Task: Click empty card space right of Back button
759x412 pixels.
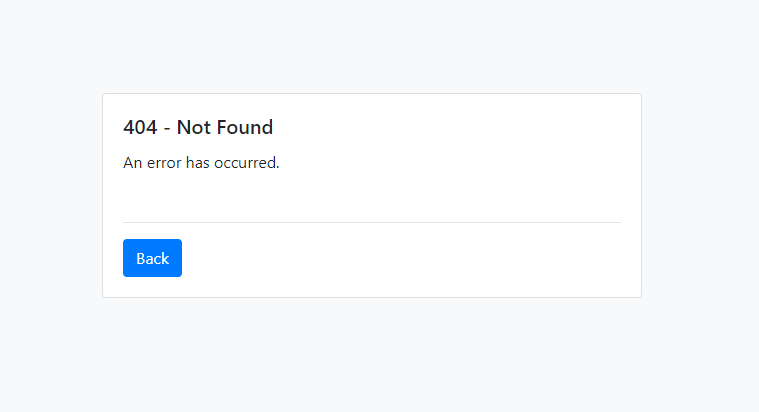Action: (400, 258)
